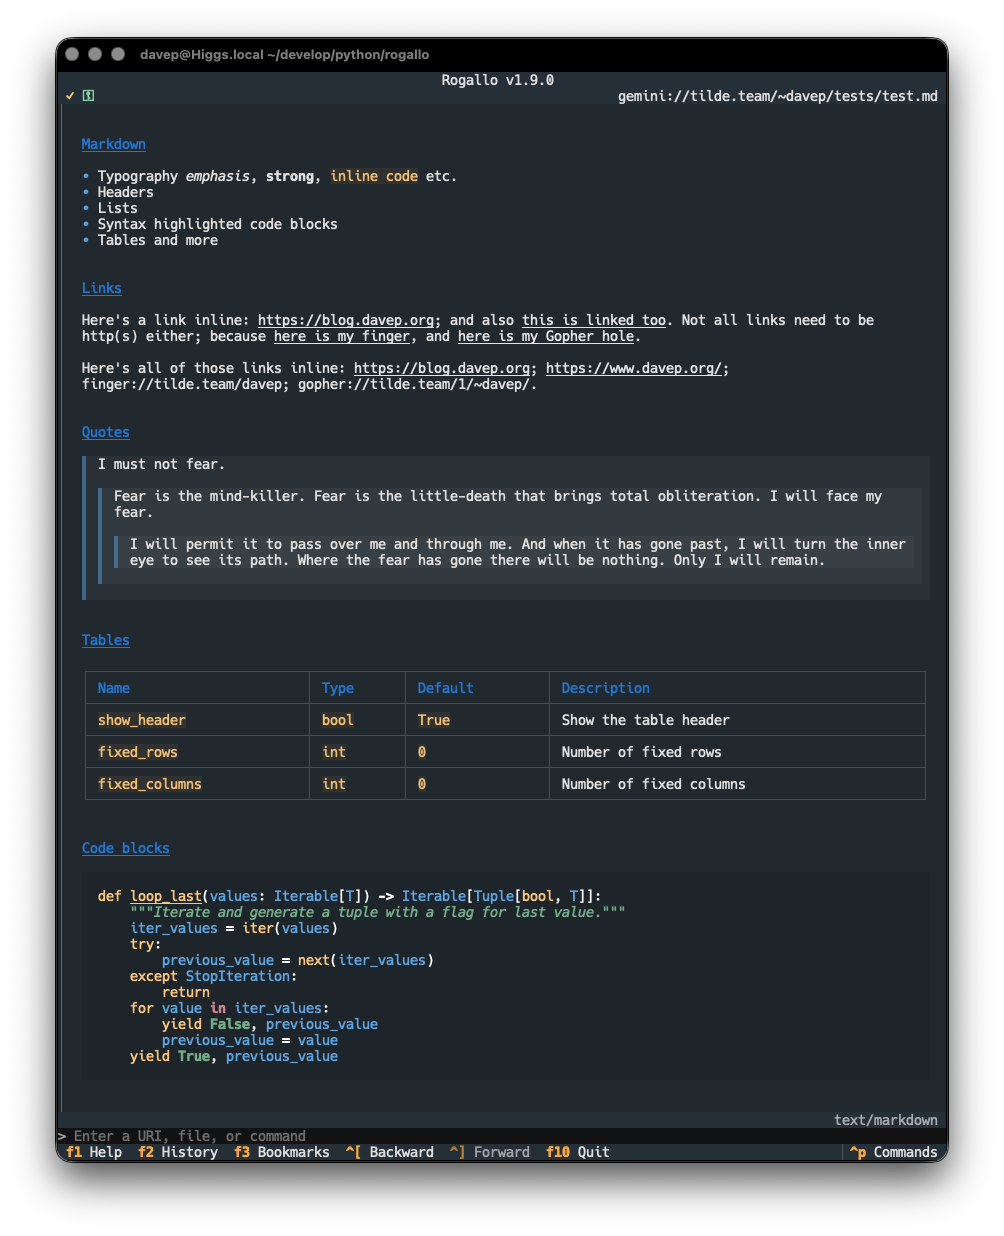Image resolution: width=1004 pixels, height=1236 pixels.
Task: Follow the https://www.davep.org/ link
Action: pos(634,368)
